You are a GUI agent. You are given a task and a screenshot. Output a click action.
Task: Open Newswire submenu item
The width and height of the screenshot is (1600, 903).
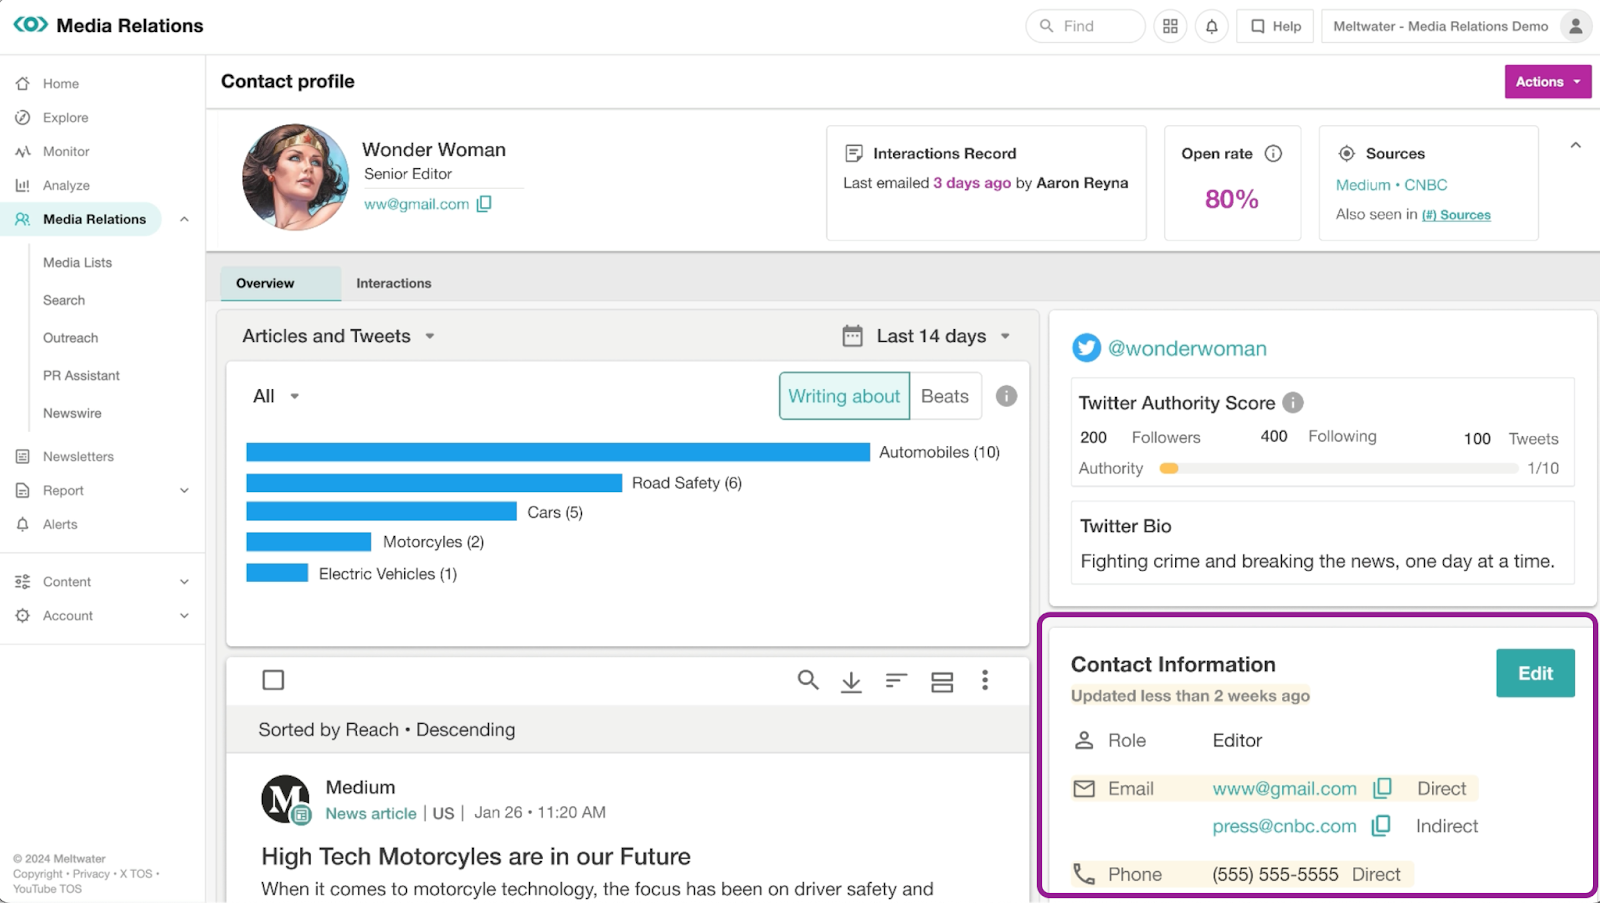72,414
